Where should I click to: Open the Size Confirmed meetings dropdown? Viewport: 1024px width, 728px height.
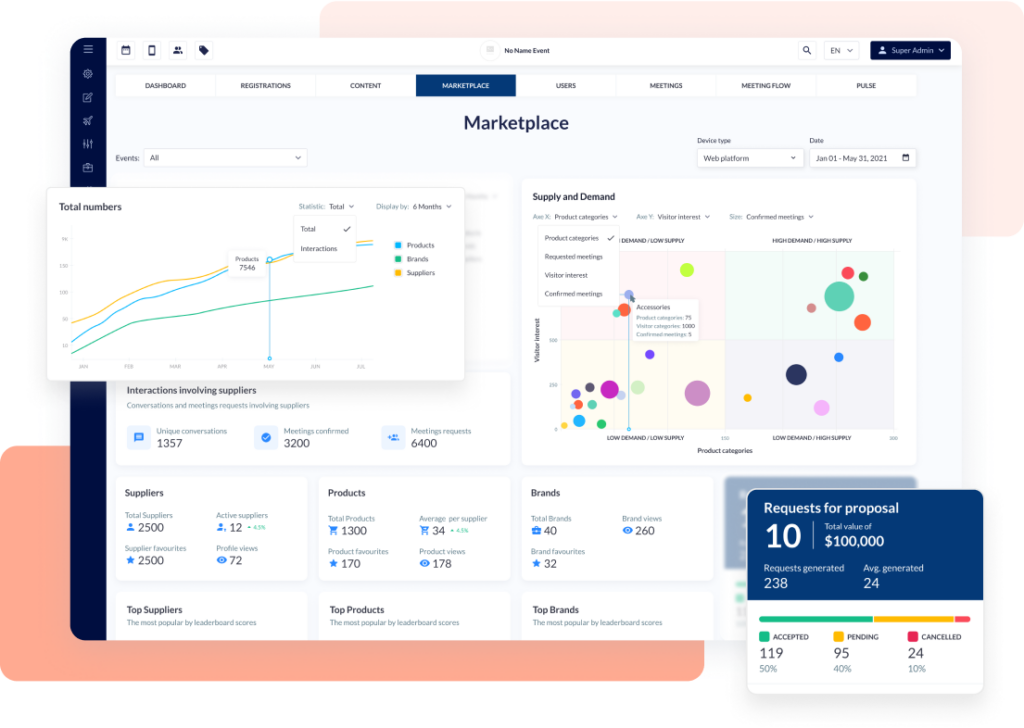coord(780,217)
